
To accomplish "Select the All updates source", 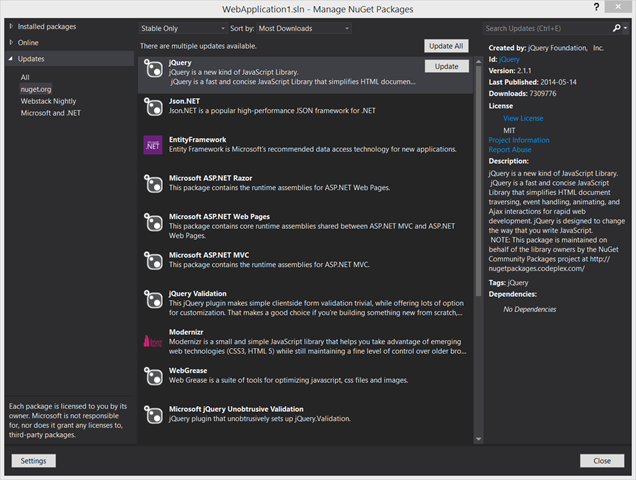I will [25, 77].
